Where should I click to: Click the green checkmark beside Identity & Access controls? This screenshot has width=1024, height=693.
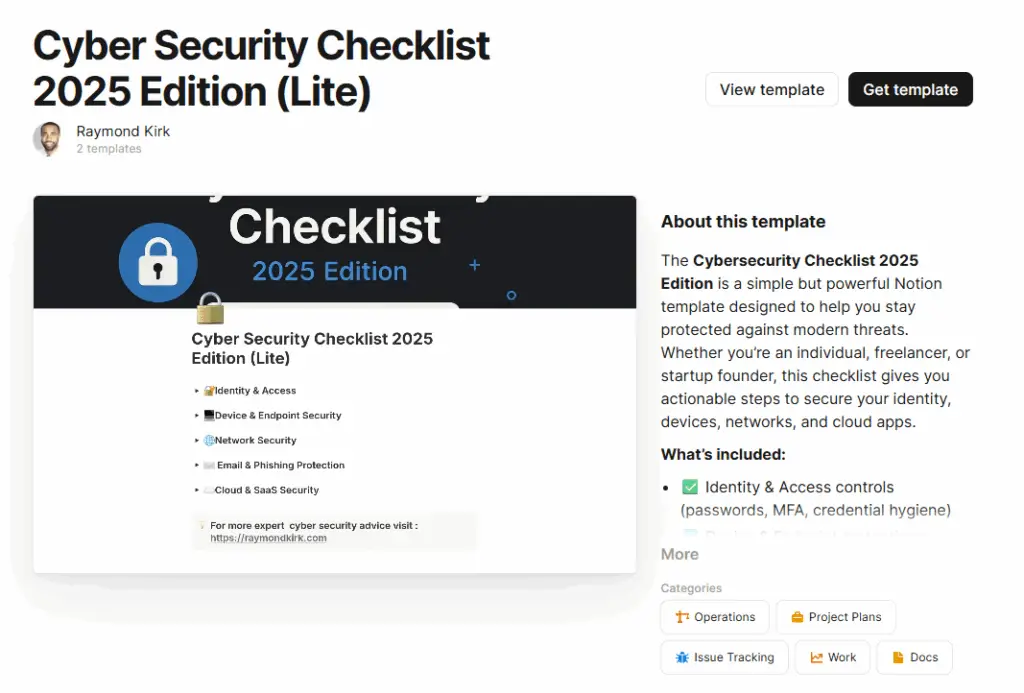[x=690, y=487]
